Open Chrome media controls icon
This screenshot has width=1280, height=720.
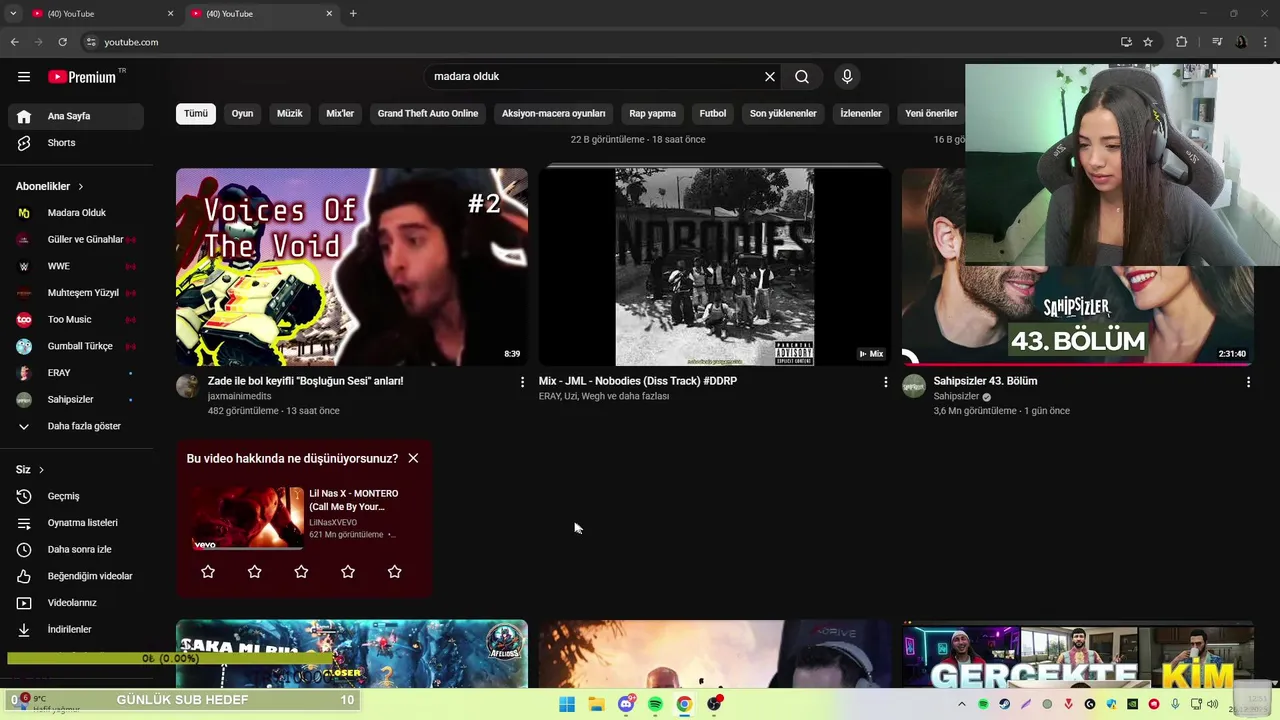pos(1217,42)
